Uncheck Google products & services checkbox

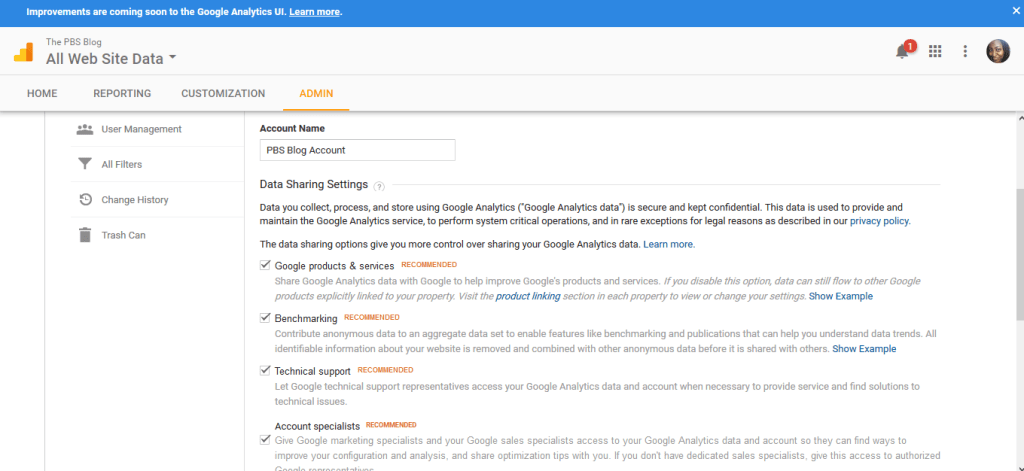pos(265,265)
